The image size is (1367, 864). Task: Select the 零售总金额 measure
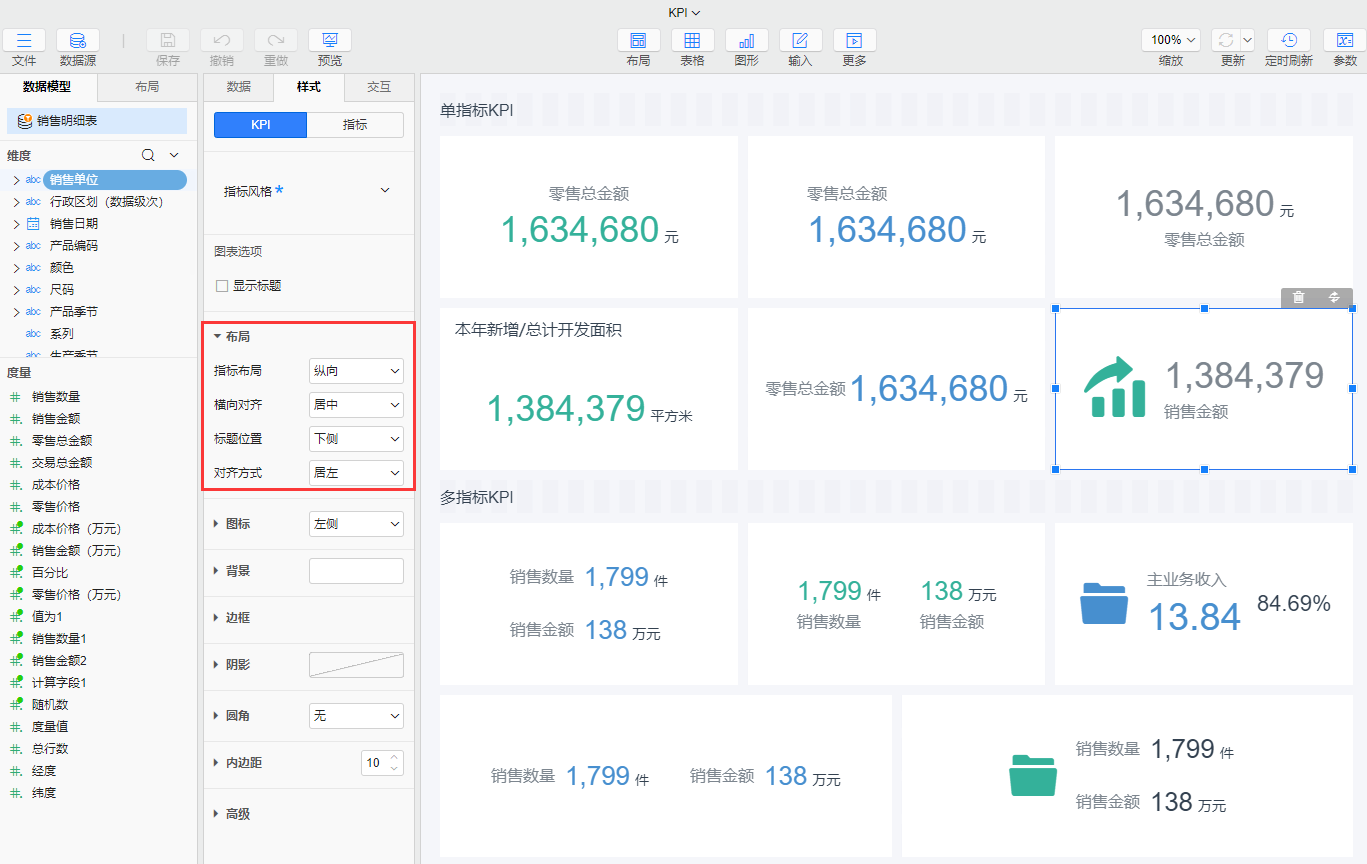pos(62,441)
